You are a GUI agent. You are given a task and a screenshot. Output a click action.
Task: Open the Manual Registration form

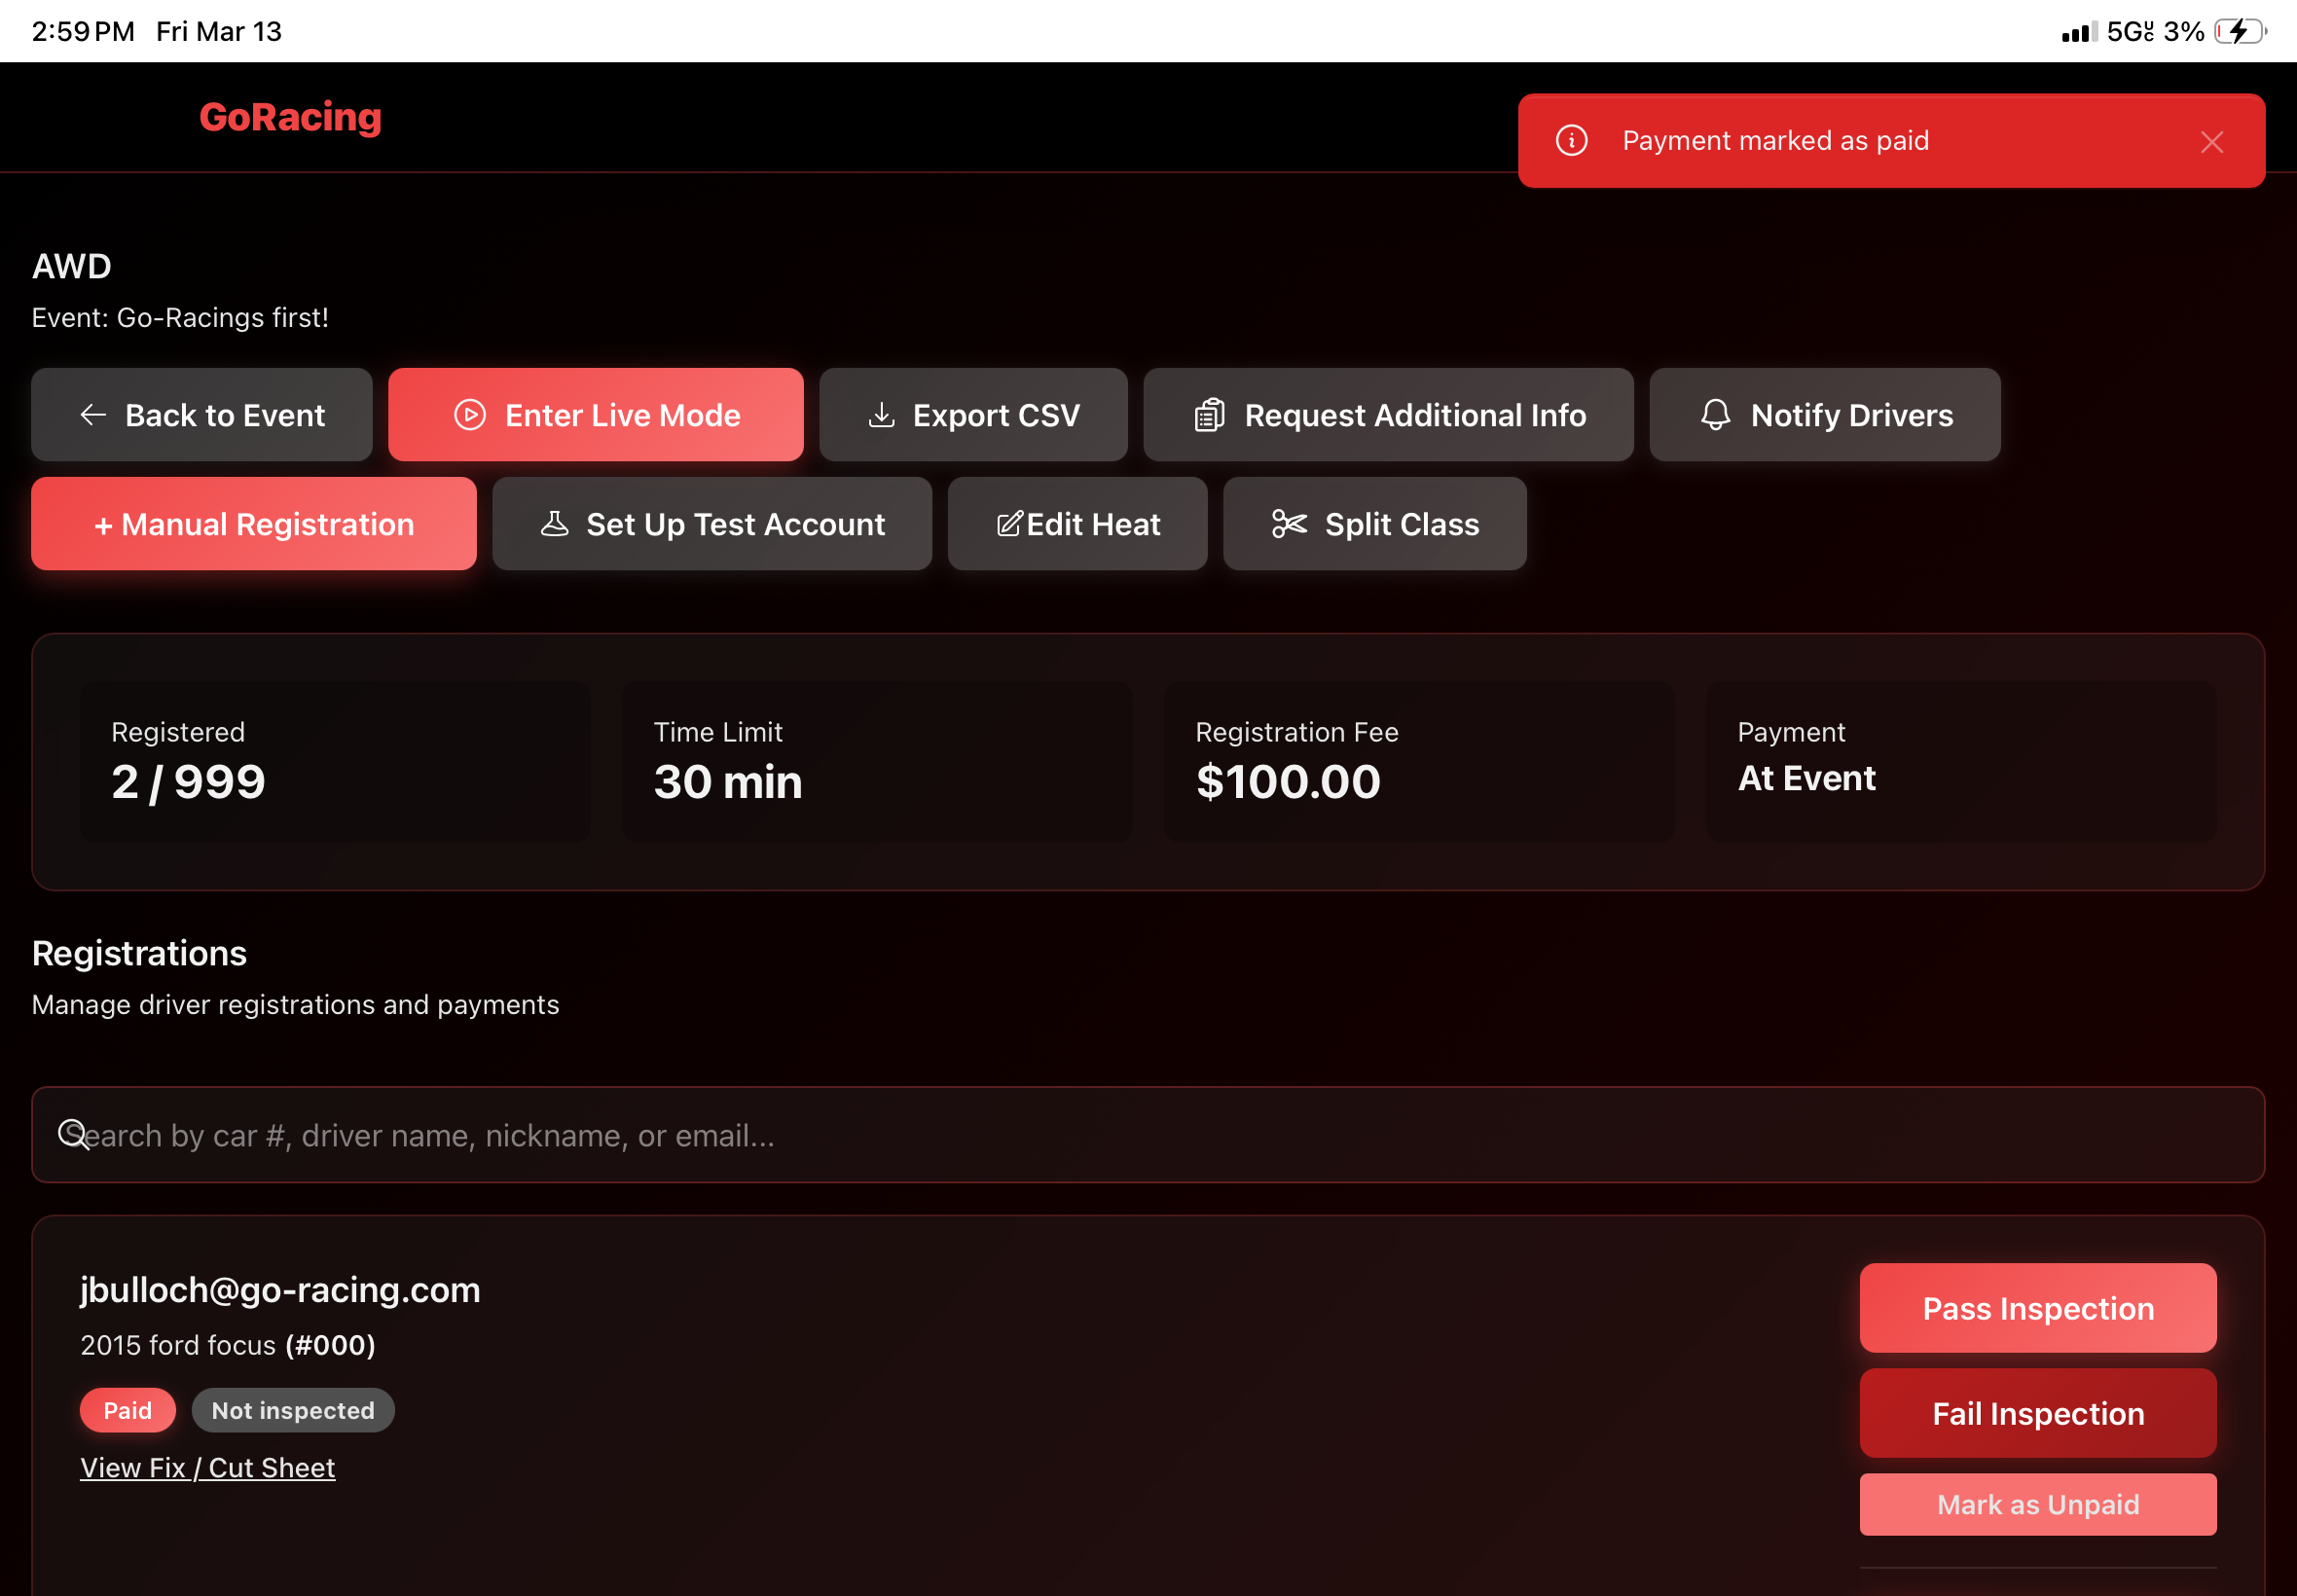254,523
